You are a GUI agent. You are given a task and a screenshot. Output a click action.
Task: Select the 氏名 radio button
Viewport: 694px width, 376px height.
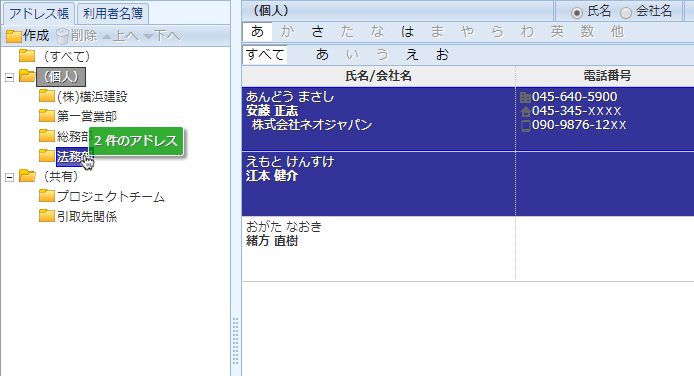click(577, 13)
